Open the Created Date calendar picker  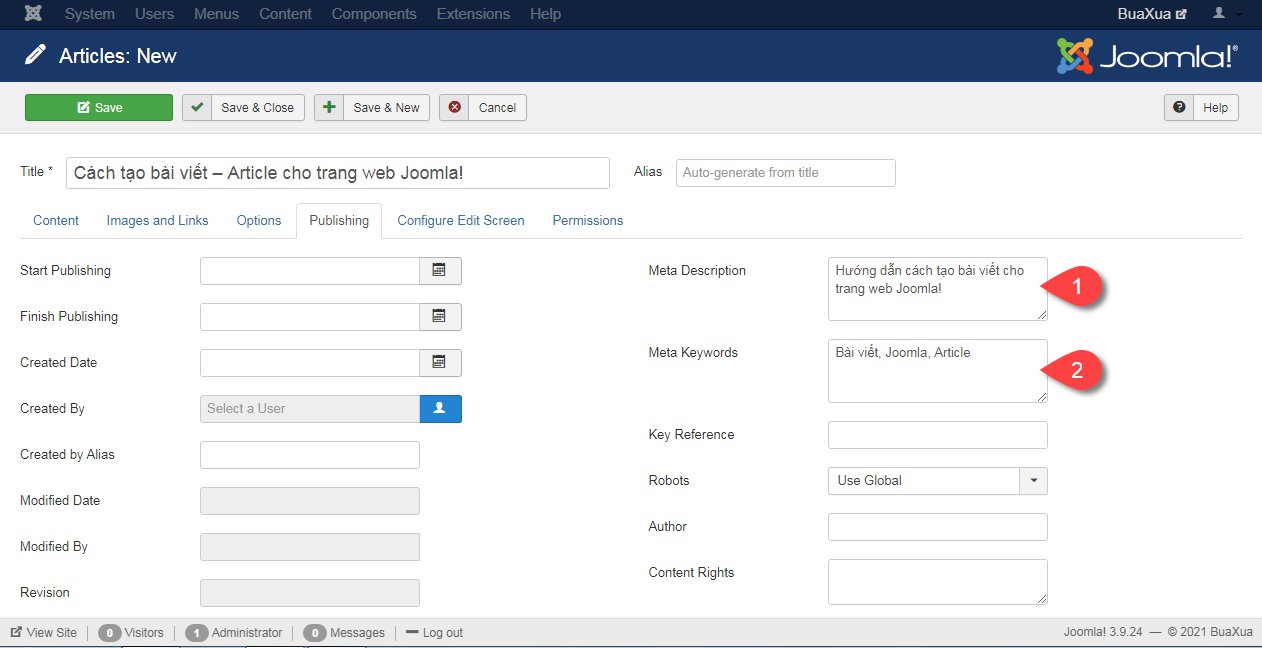tap(440, 363)
